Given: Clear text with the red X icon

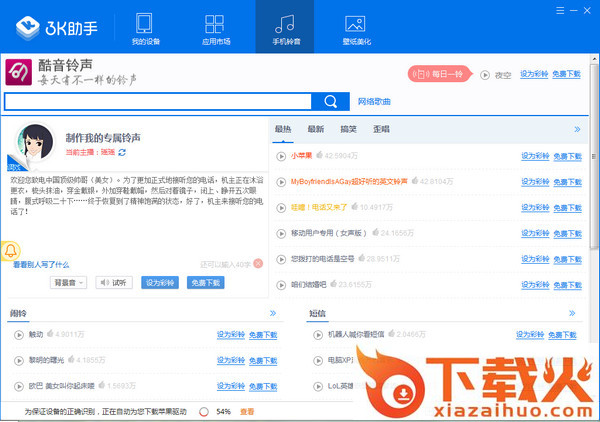Looking at the screenshot, I should (258, 264).
